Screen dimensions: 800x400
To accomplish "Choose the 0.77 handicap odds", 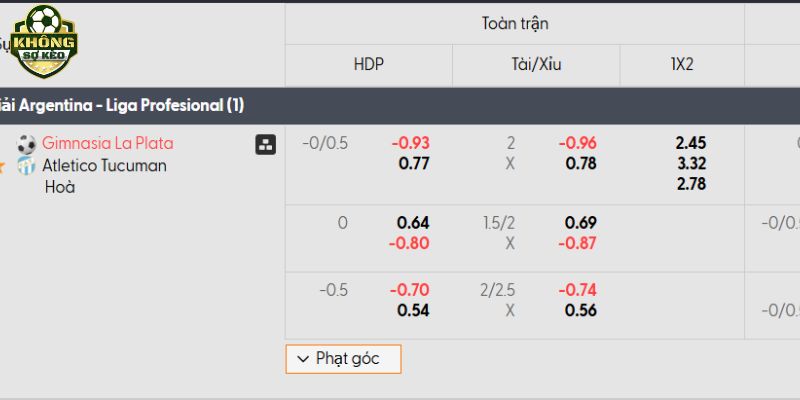I will [414, 164].
